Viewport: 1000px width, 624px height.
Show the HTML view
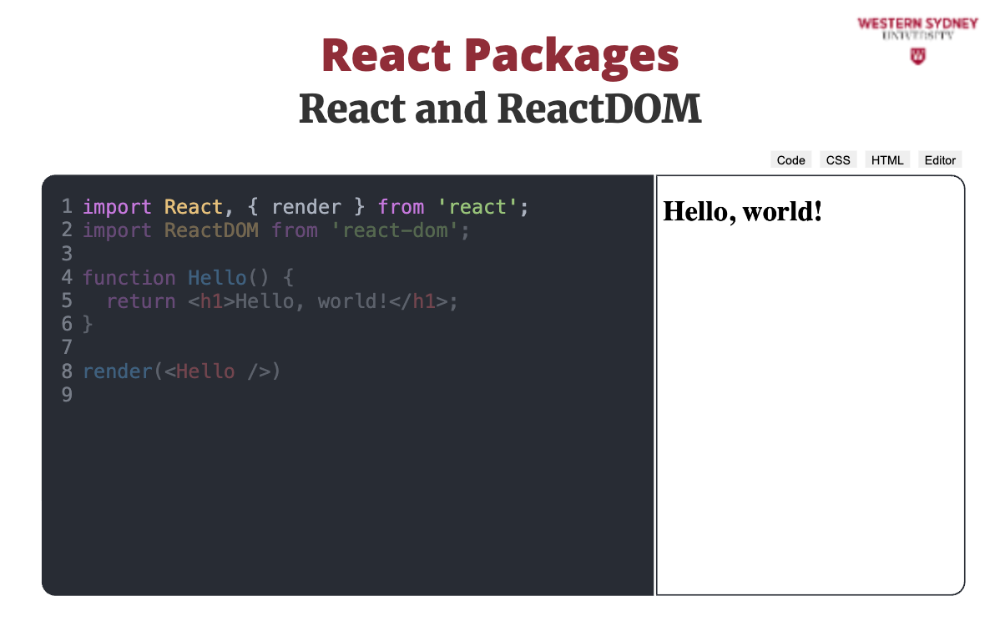887,160
